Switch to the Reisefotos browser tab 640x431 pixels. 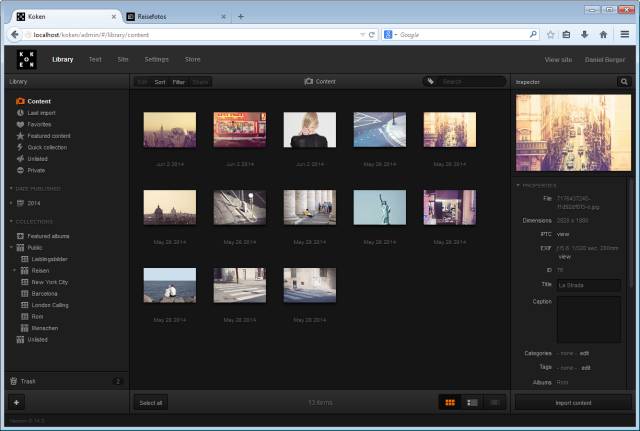coord(176,17)
